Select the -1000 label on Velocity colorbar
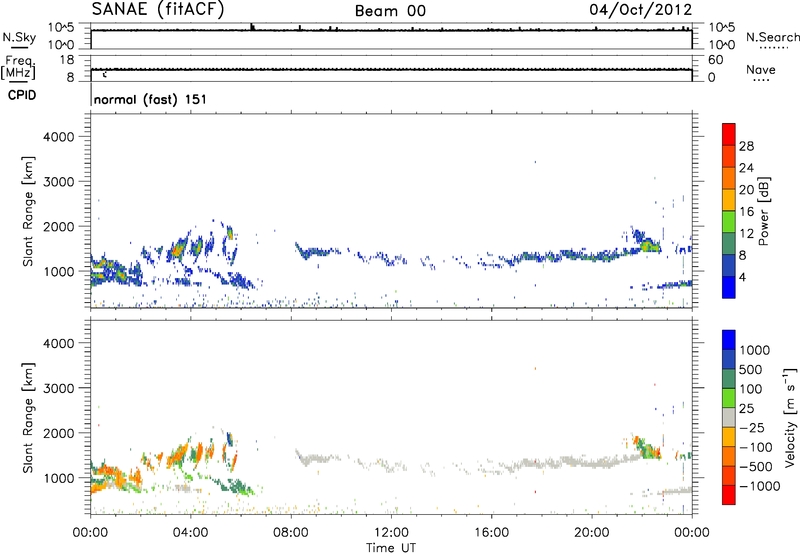The height and width of the screenshot is (554, 800). click(760, 486)
